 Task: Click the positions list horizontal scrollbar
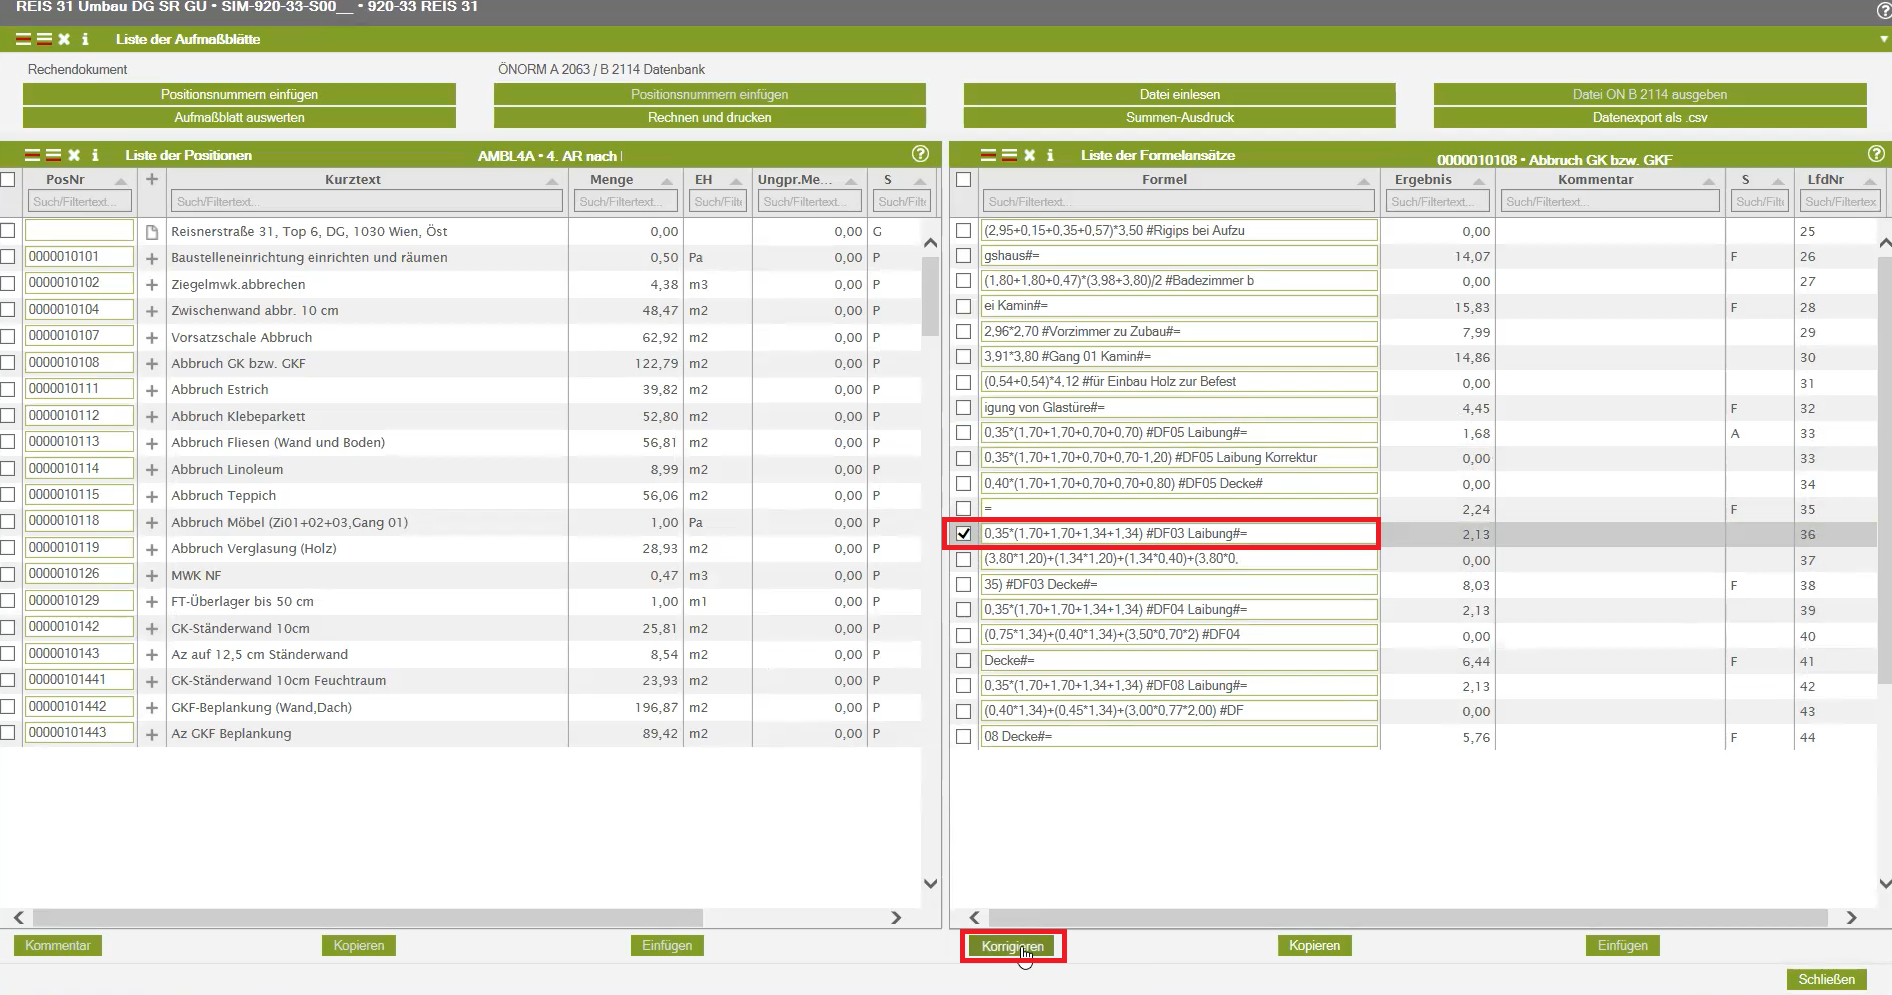pyautogui.click(x=367, y=917)
